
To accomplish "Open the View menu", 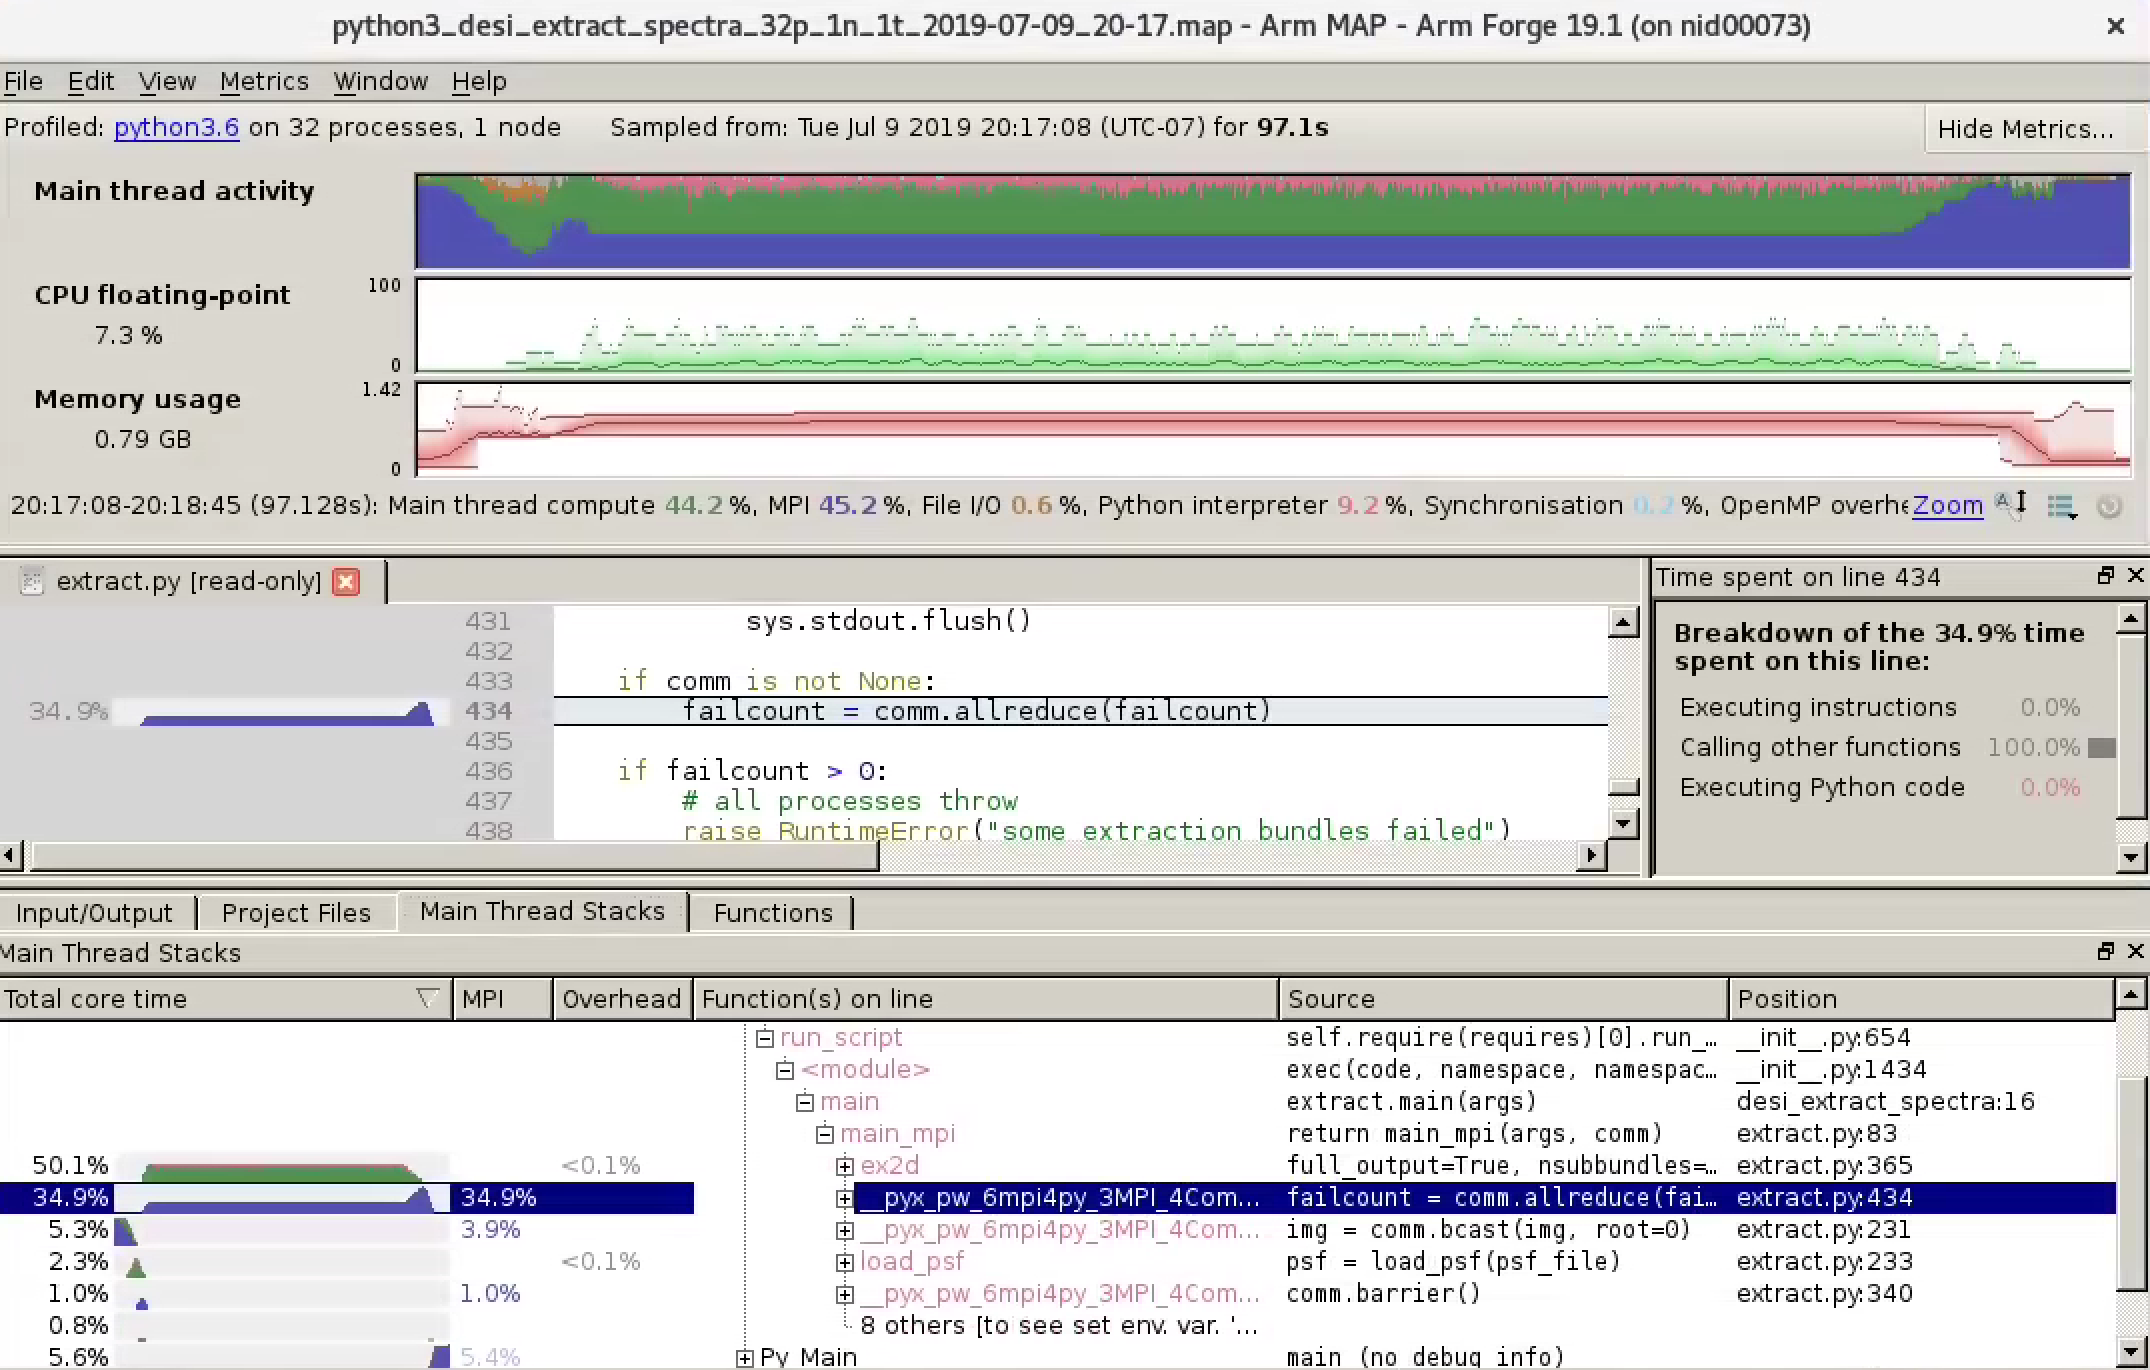I will pyautogui.click(x=166, y=81).
